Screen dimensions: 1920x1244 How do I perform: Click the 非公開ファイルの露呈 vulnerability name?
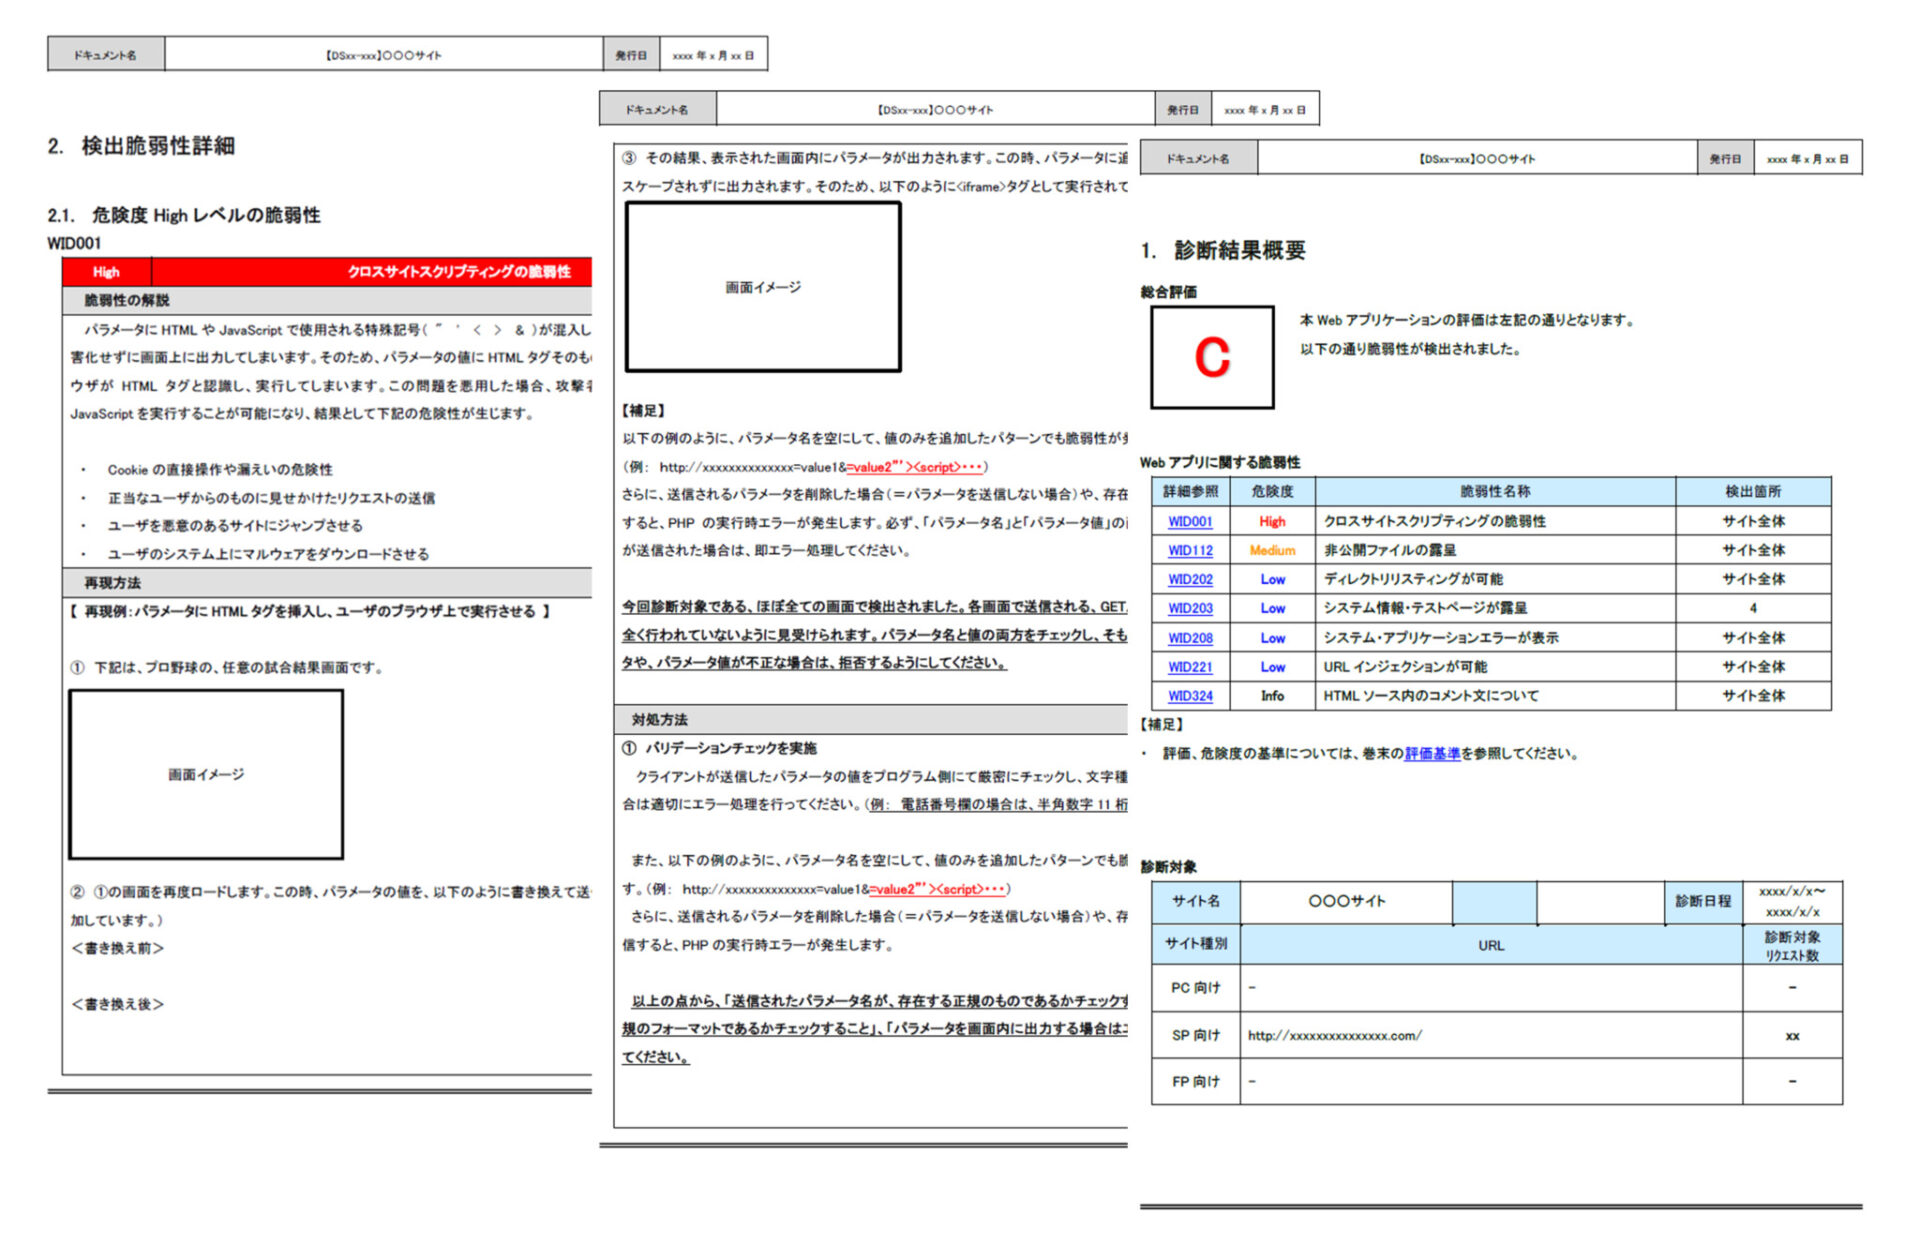[x=1390, y=550]
